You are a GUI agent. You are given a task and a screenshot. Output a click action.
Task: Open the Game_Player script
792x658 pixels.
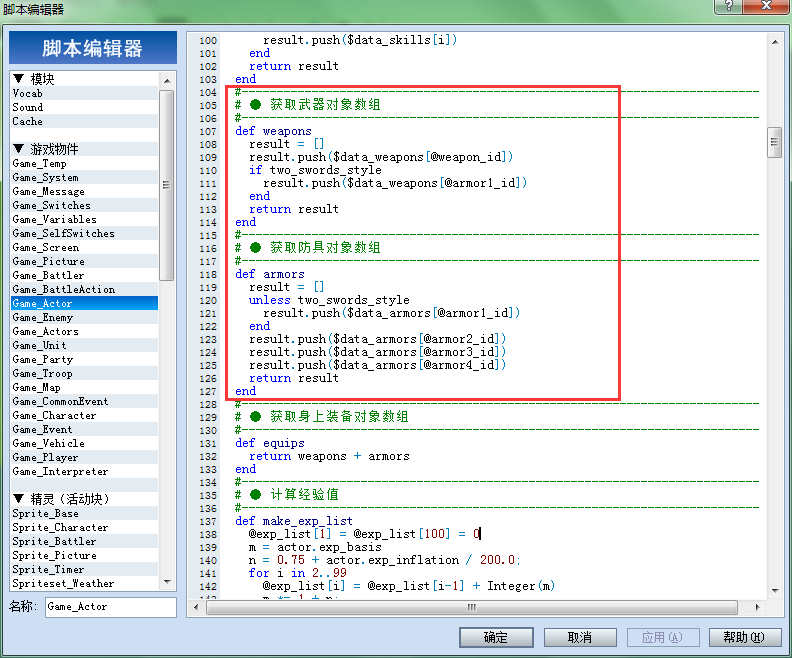(x=84, y=458)
